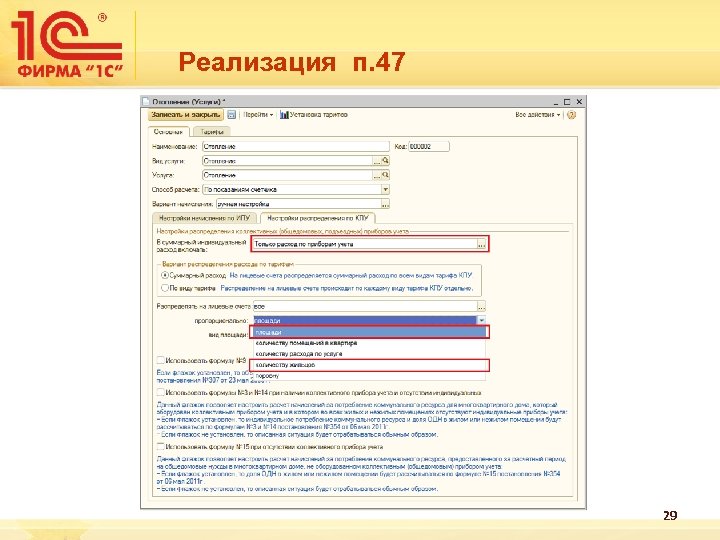Screen dimensions: 720x540
Task: Click the Наименование input field
Action: 296,146
